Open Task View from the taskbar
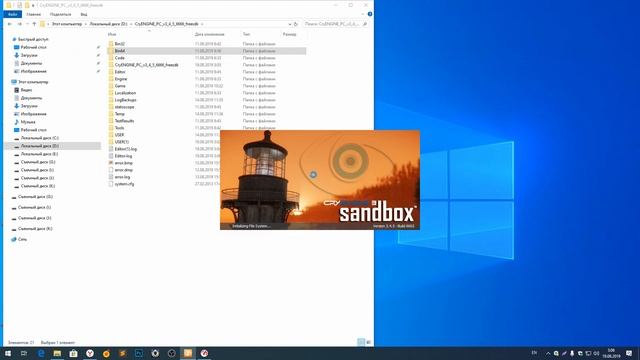Viewport: 640px width, 360px height. (24, 353)
